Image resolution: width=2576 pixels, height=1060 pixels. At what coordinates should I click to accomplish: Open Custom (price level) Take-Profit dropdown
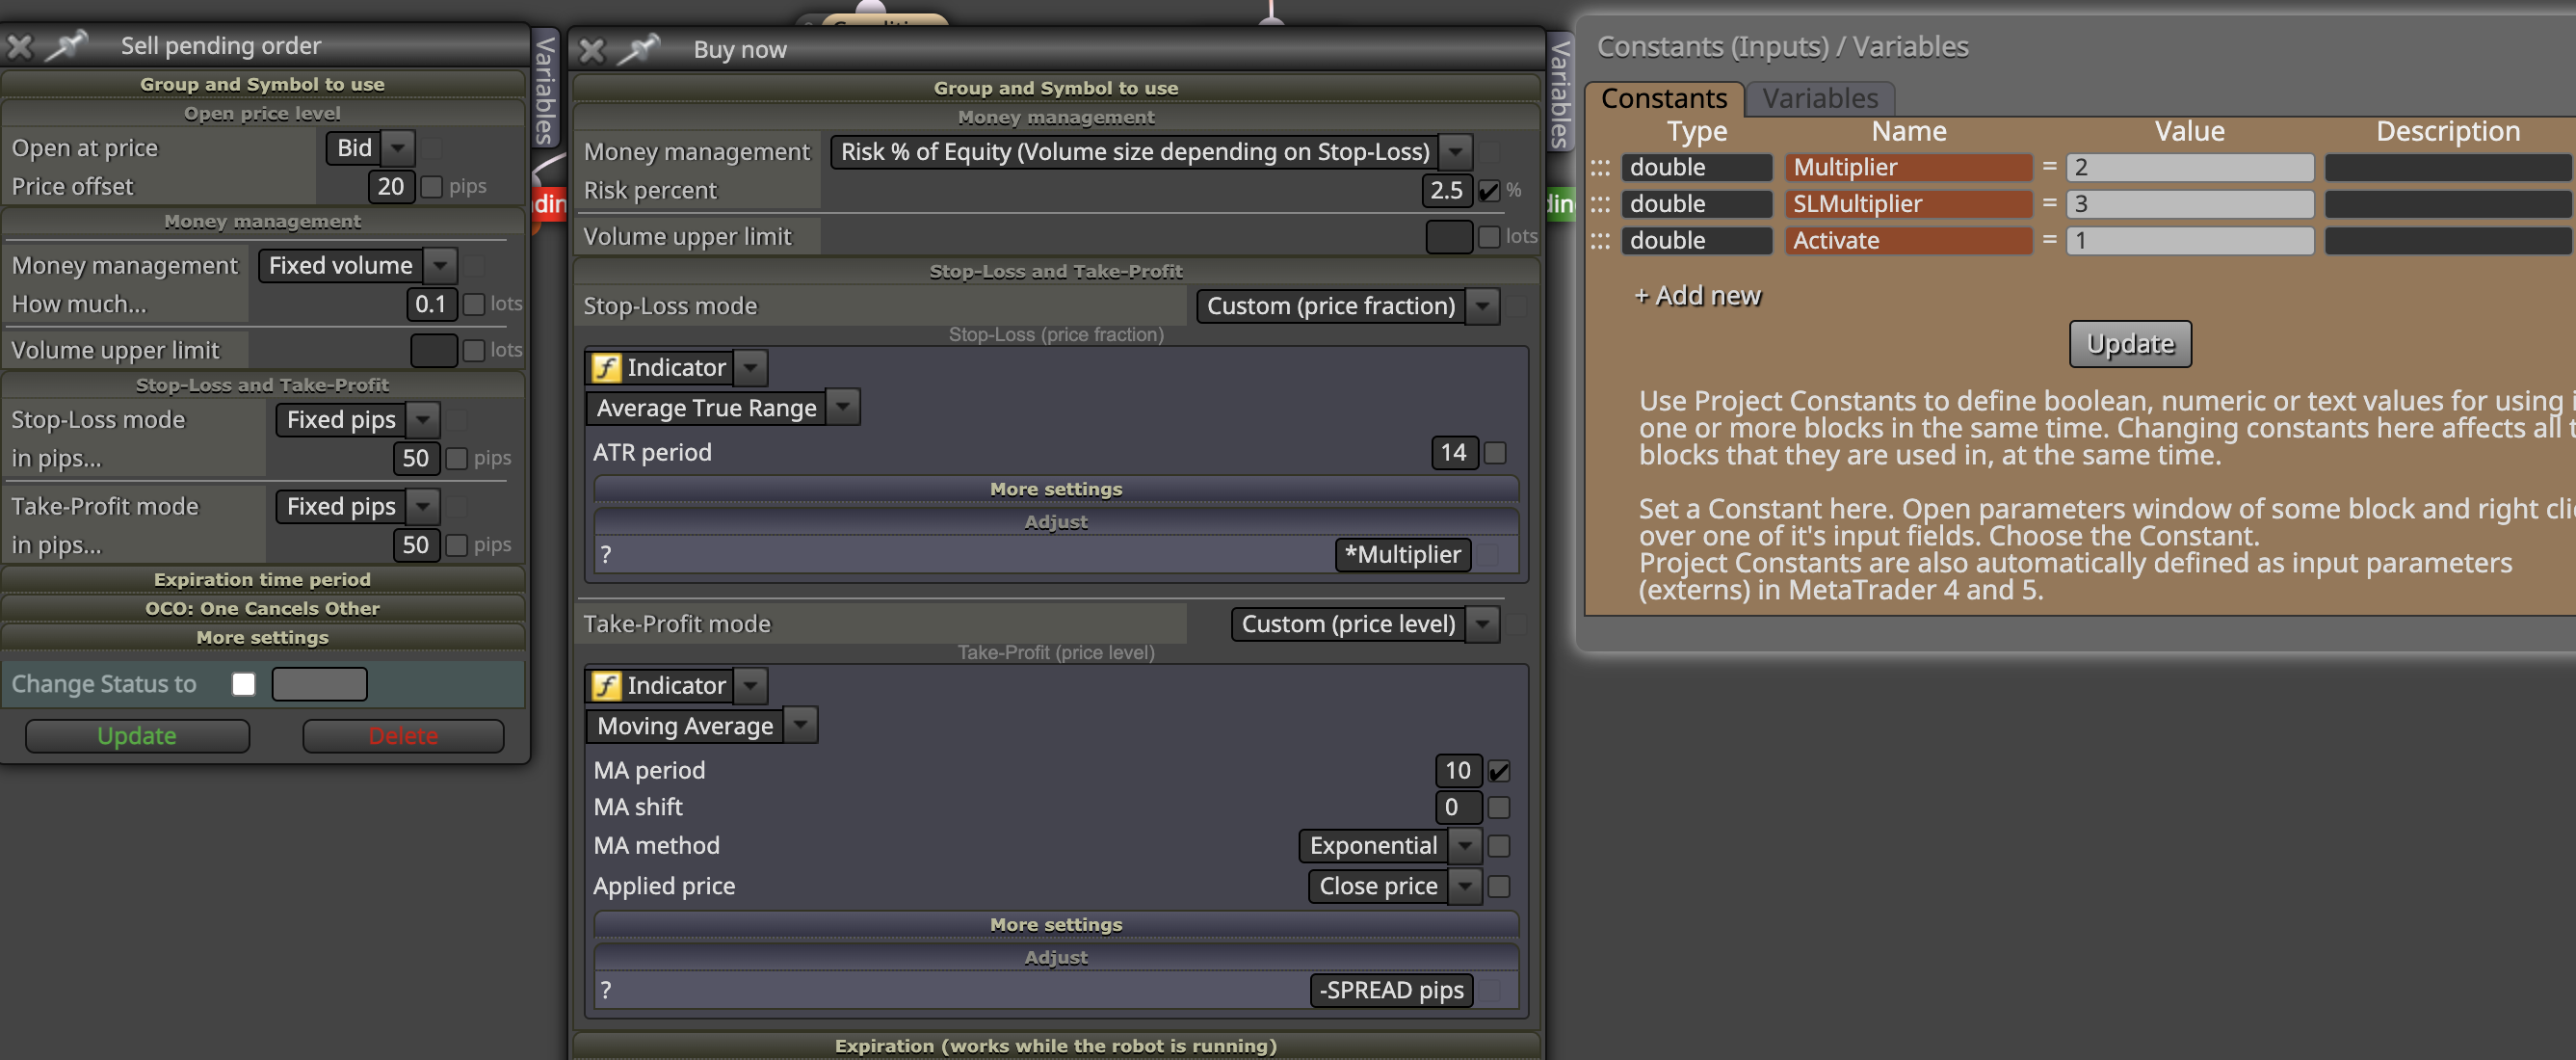tap(1482, 624)
